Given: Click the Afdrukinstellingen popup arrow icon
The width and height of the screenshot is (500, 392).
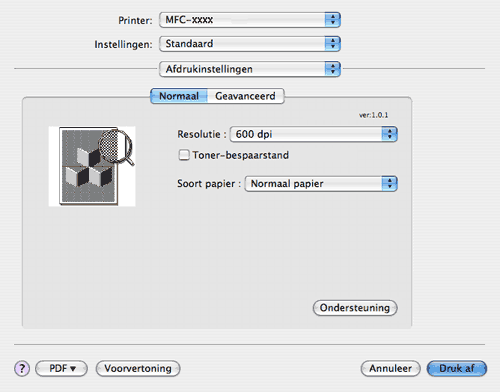Looking at the screenshot, I should point(332,69).
